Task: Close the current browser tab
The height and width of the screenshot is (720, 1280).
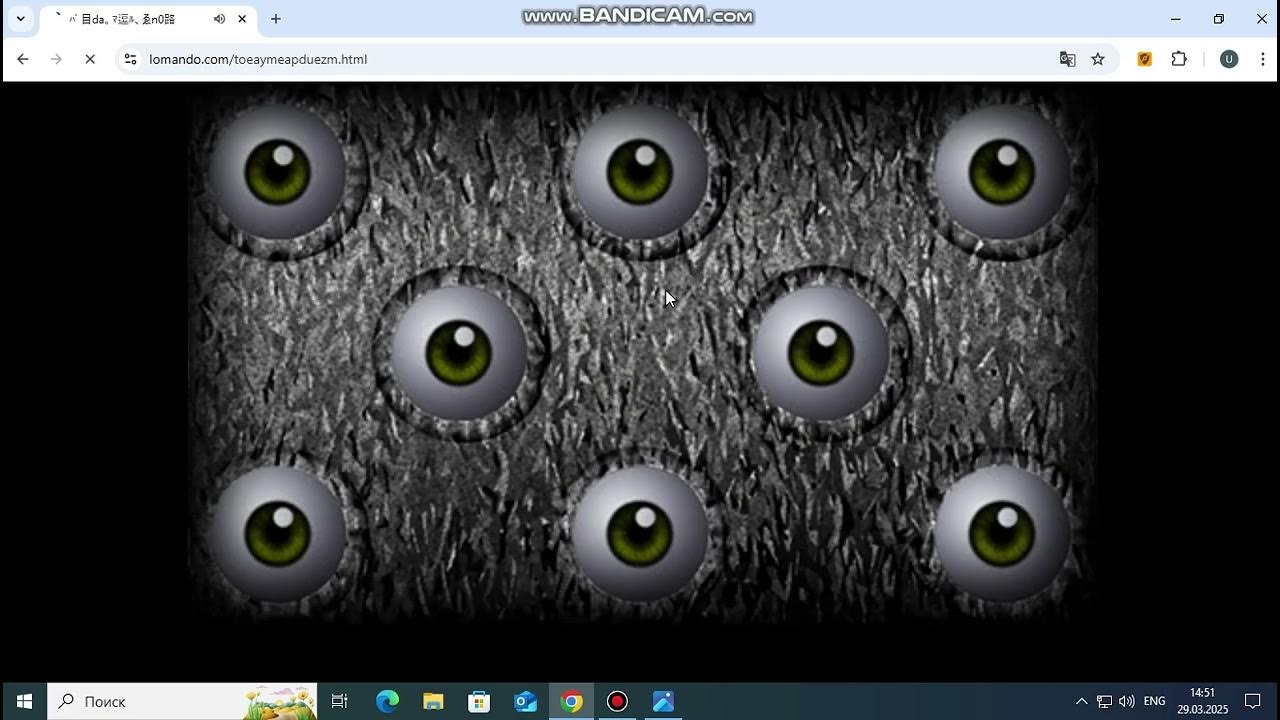Action: pos(242,19)
